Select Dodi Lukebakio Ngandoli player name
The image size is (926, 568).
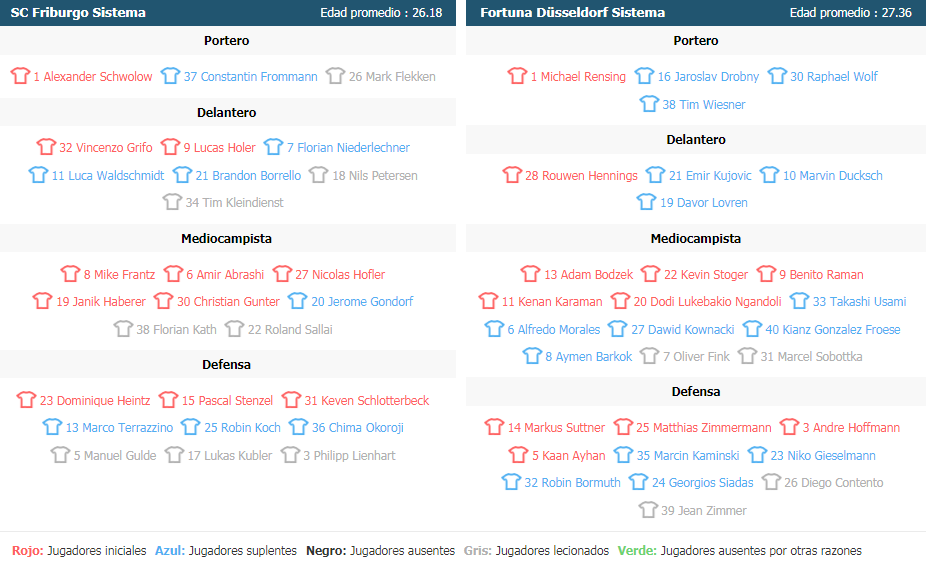[707, 302]
